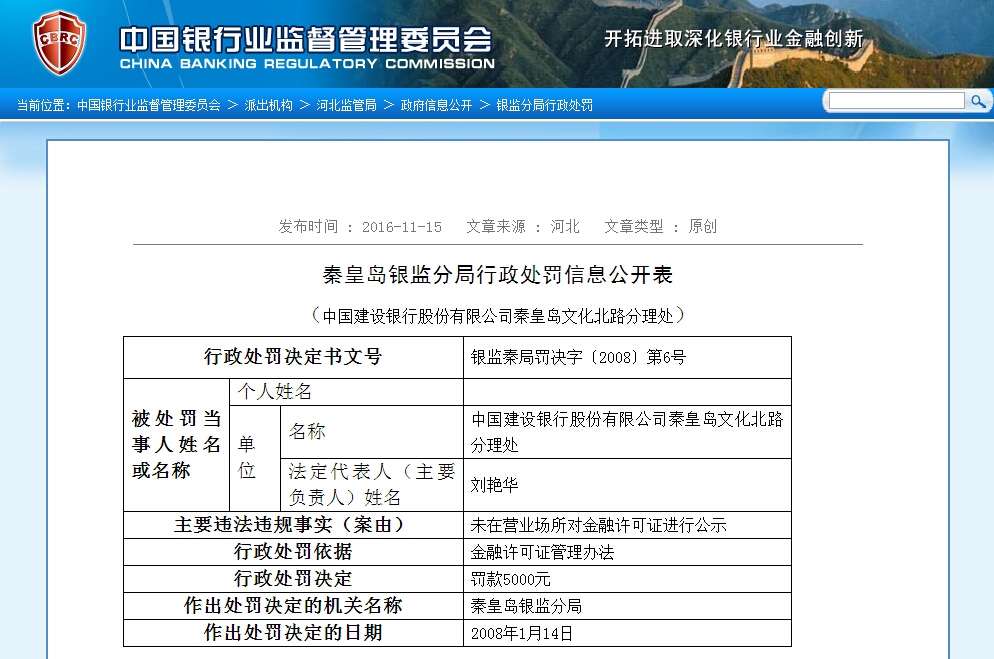
Task: Open 政府信息公开 breadcrumb link
Action: 436,105
